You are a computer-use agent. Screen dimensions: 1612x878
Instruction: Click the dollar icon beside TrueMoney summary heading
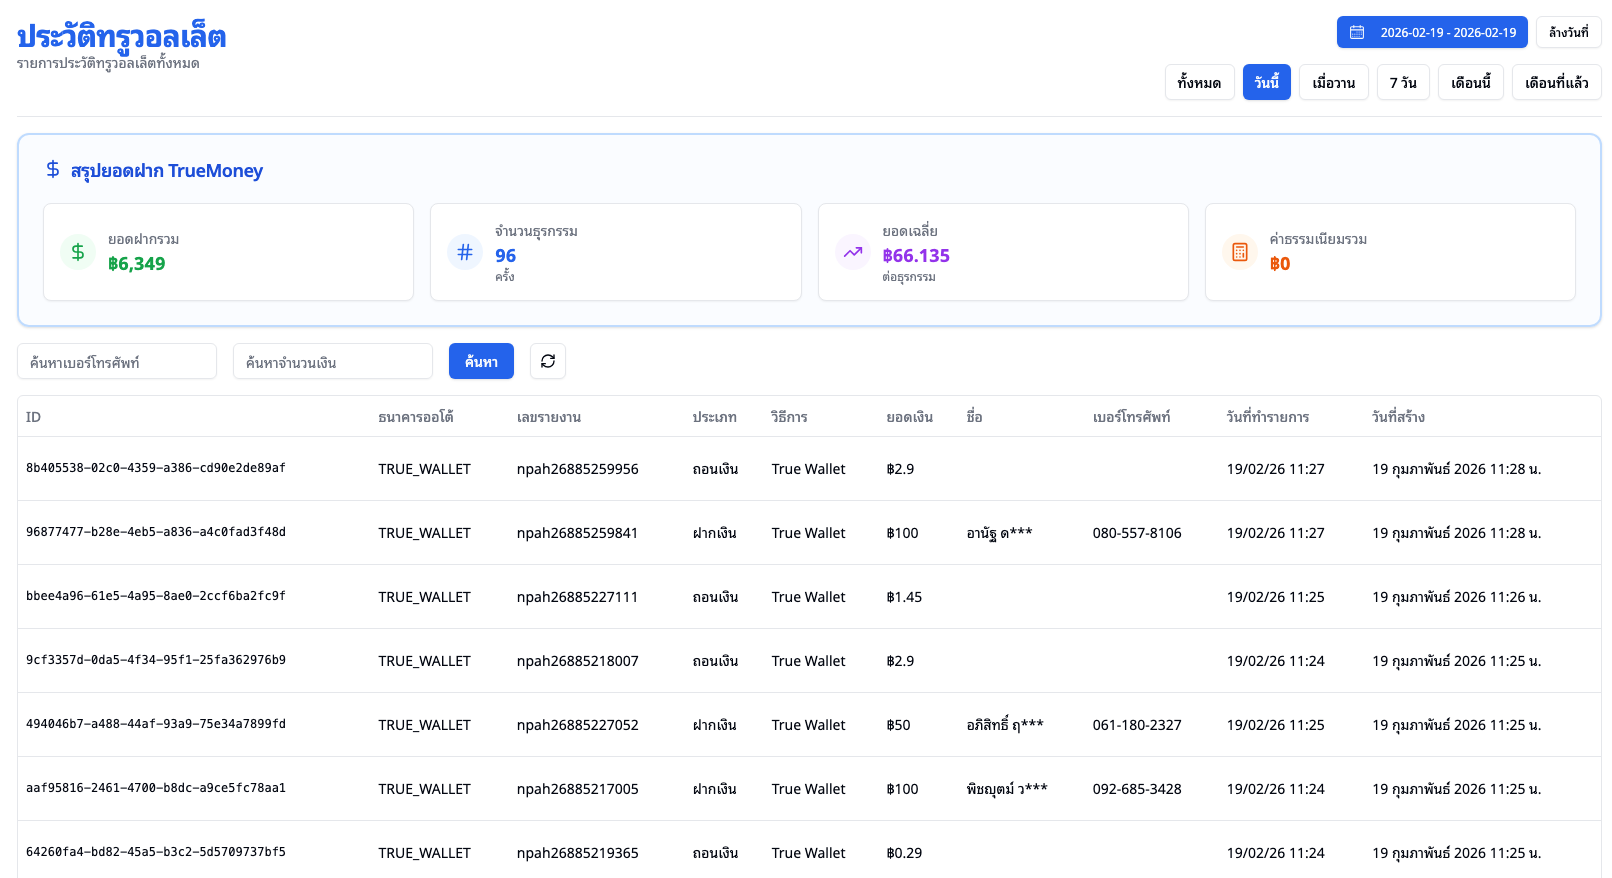coord(53,170)
